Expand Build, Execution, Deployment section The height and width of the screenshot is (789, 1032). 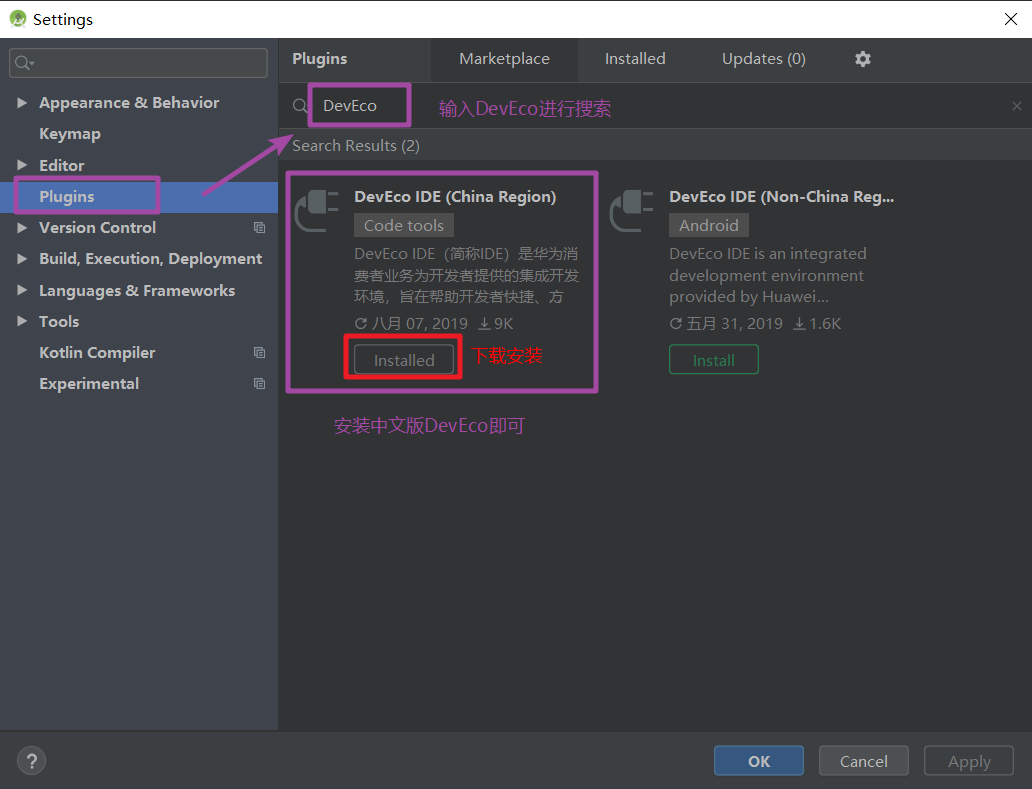pyautogui.click(x=22, y=259)
